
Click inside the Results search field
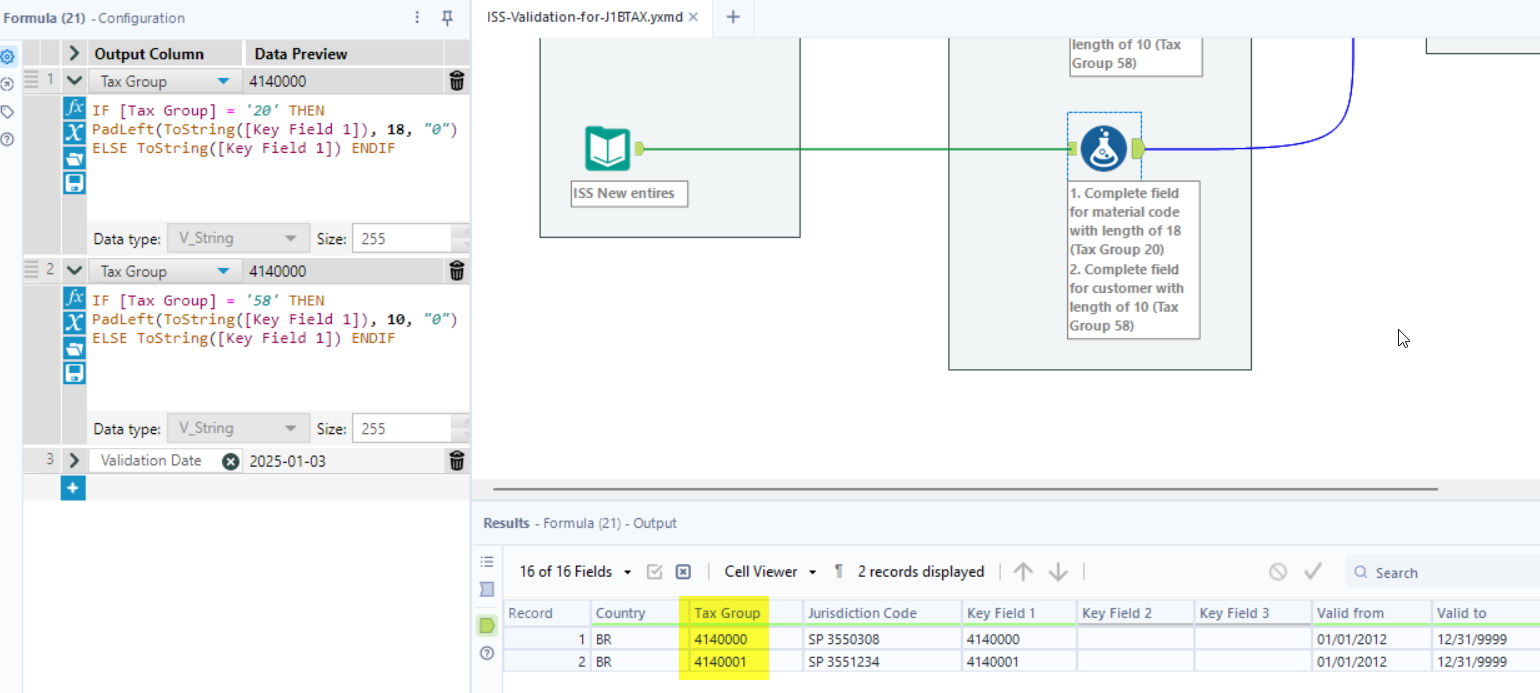pos(1420,571)
